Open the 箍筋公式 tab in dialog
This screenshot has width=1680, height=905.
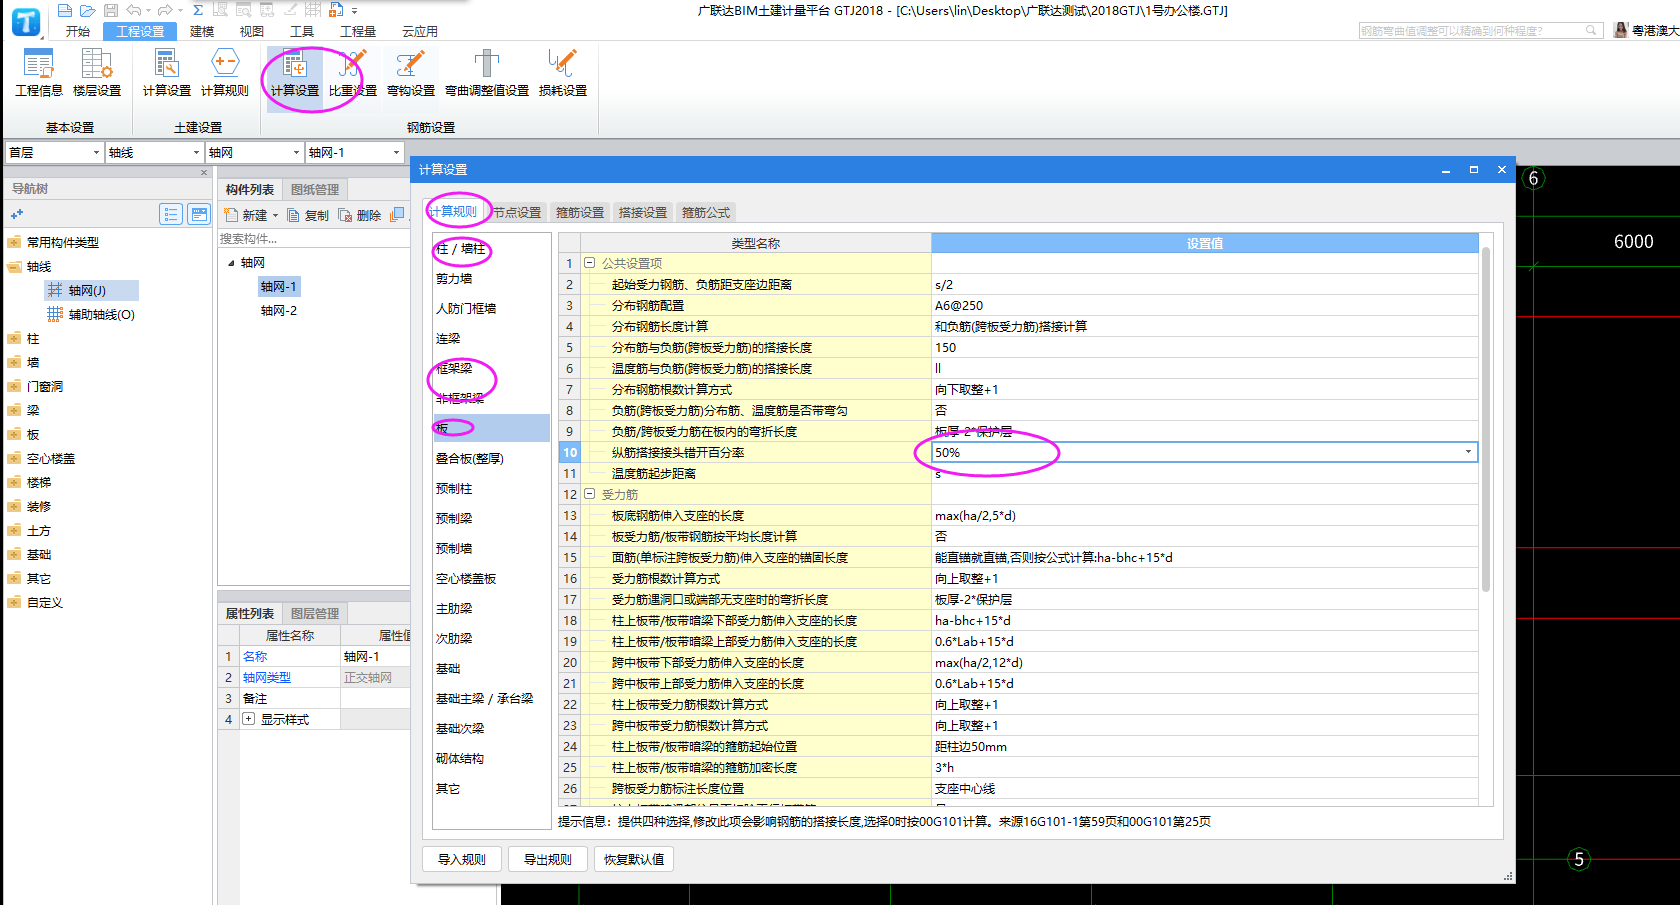pyautogui.click(x=706, y=212)
